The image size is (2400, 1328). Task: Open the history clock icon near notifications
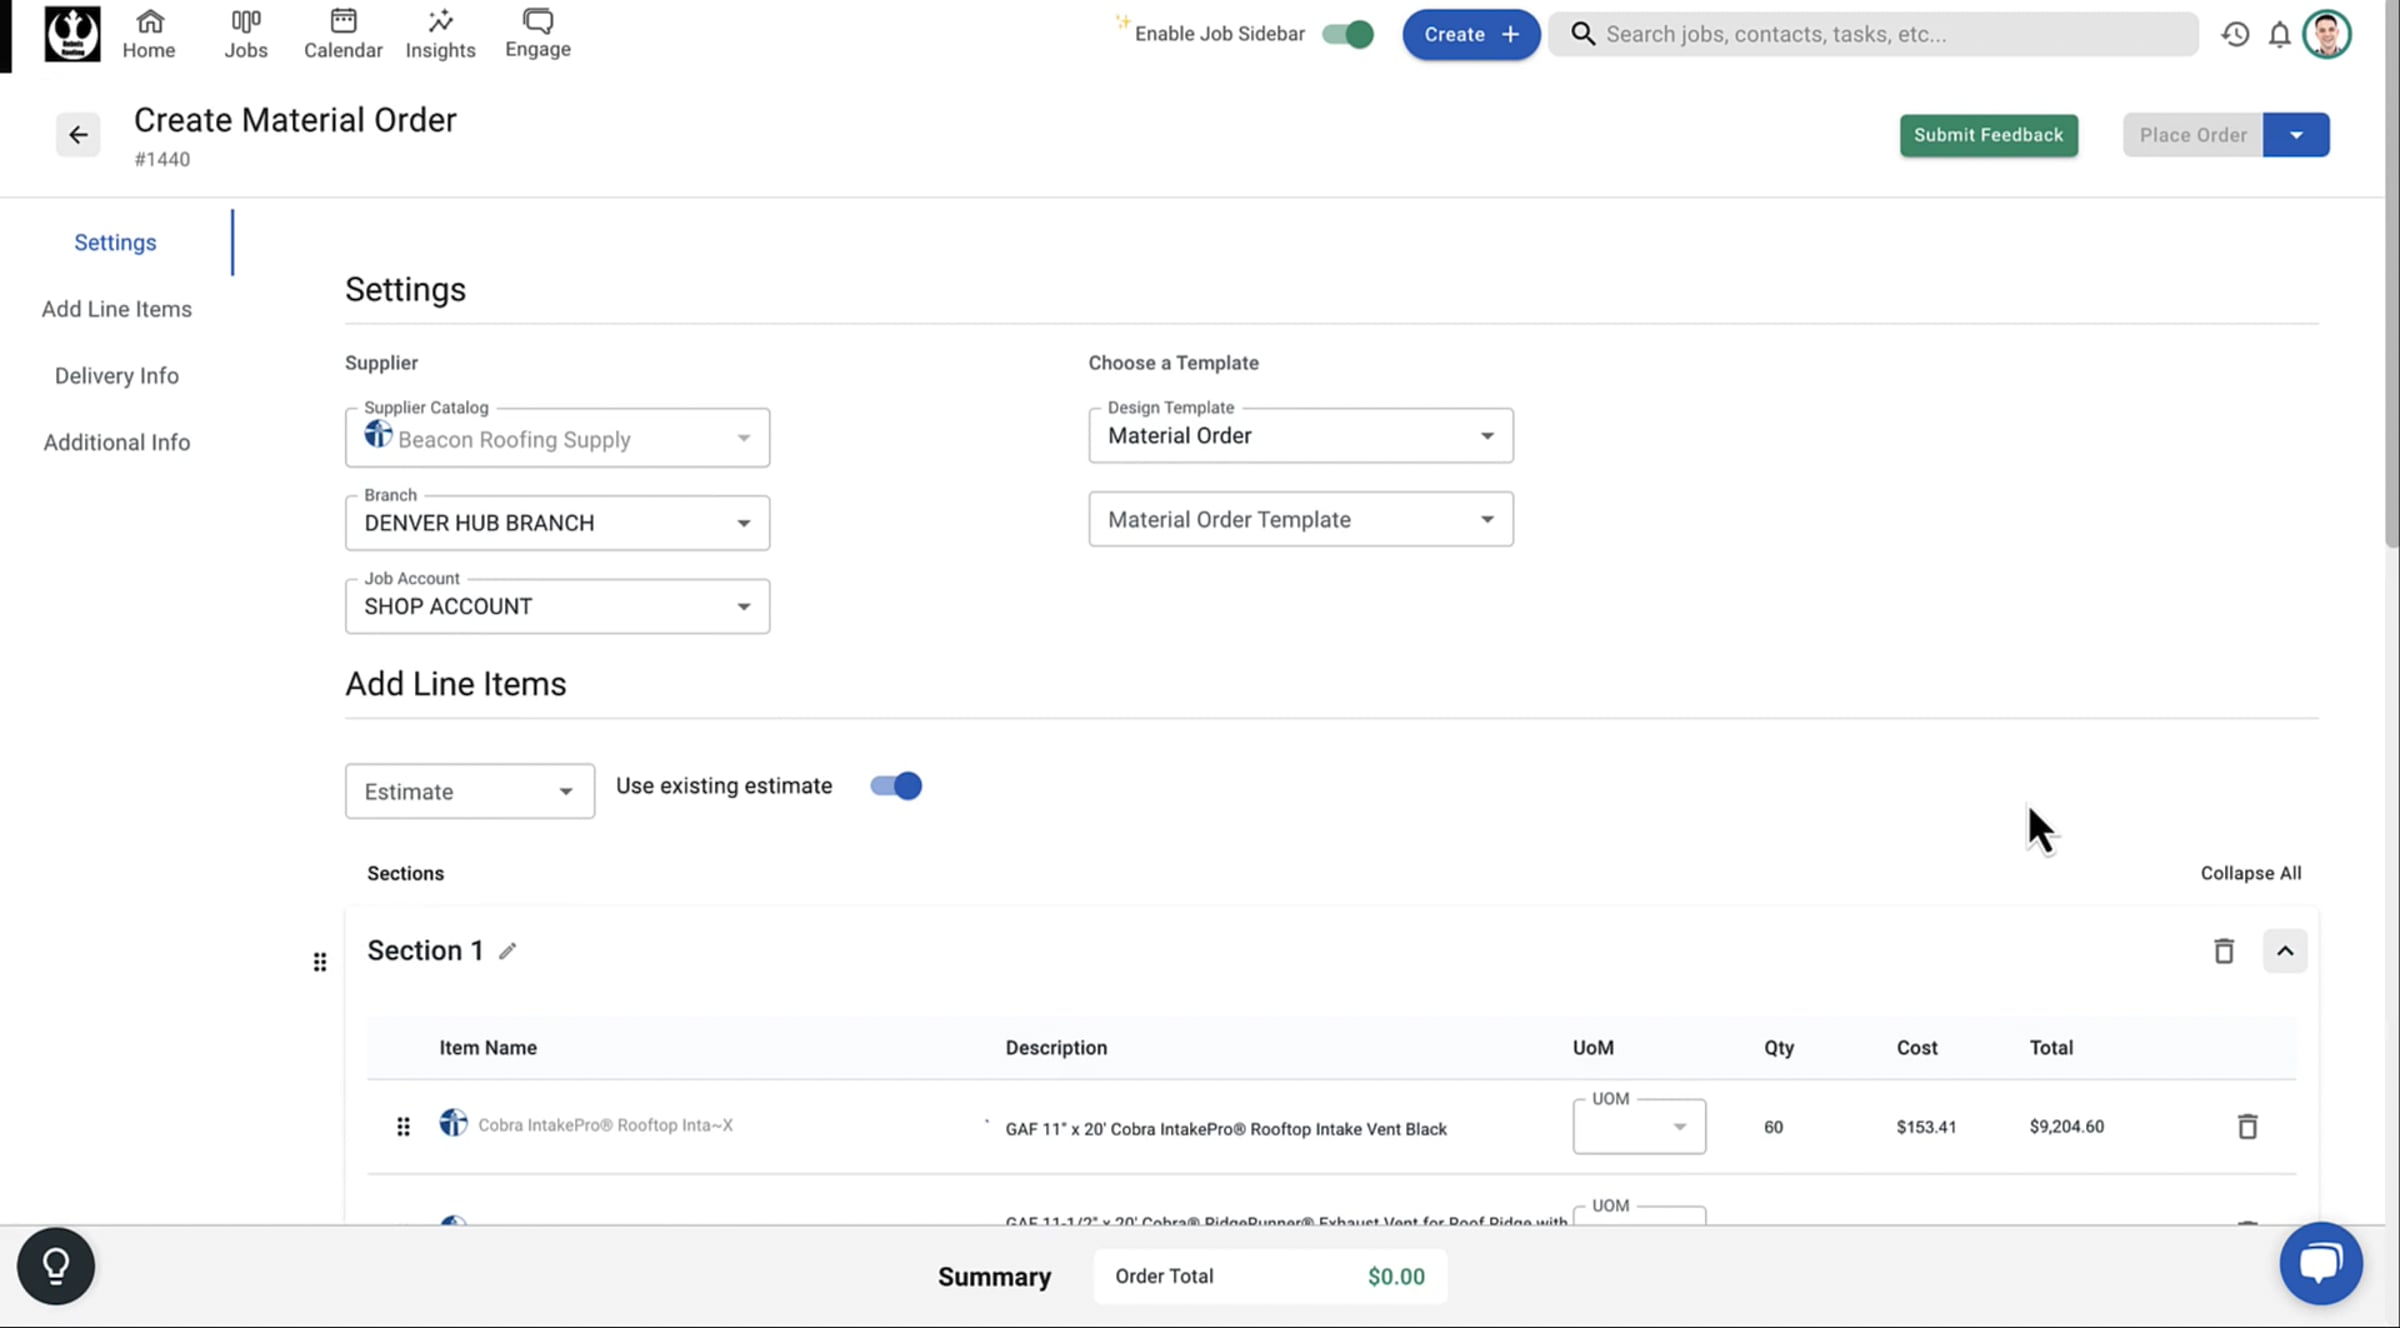(2235, 33)
